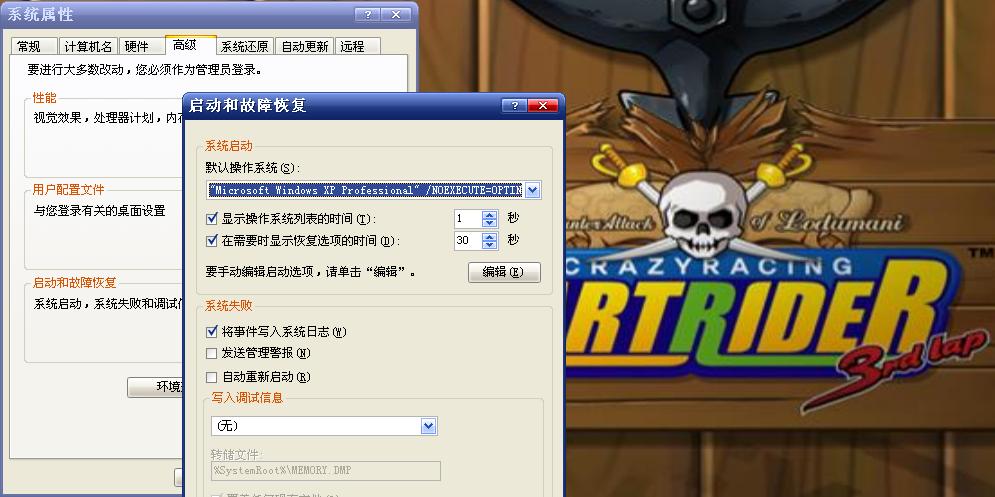This screenshot has width=995, height=497.
Task: Click the recovery options time field showing 30
Action: pyautogui.click(x=468, y=241)
